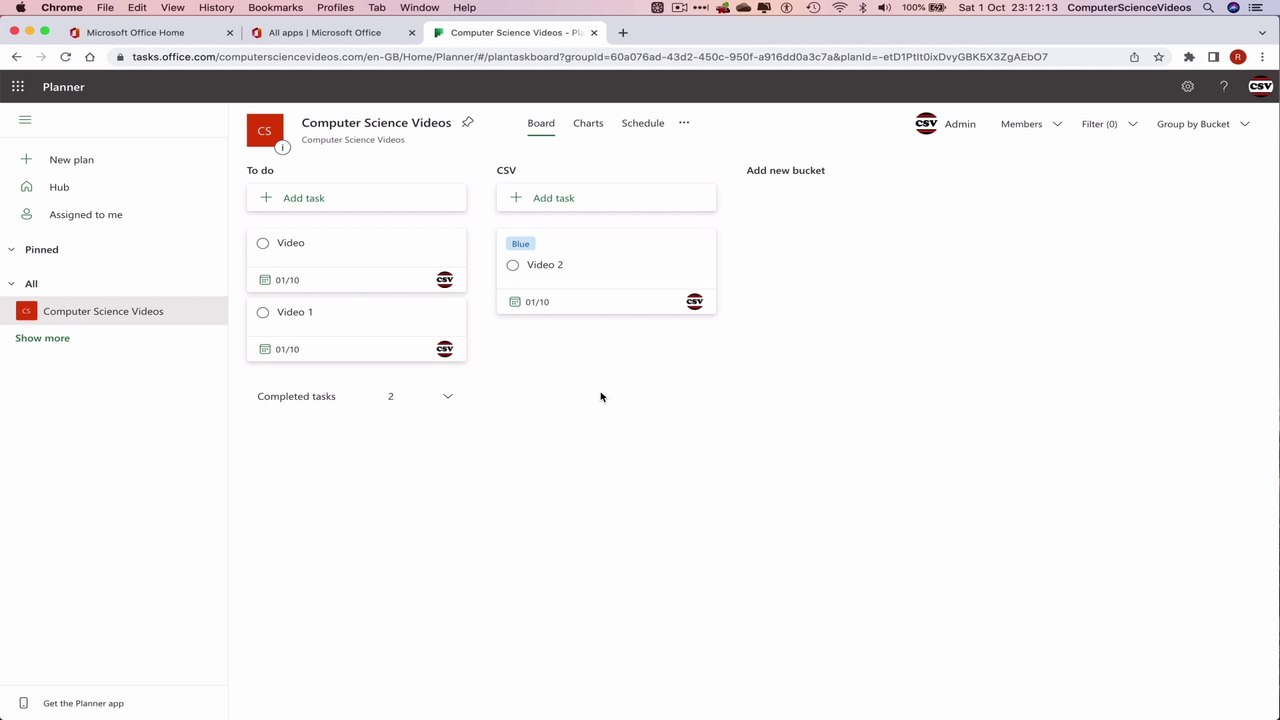Bookmark this page star icon

pyautogui.click(x=1159, y=57)
